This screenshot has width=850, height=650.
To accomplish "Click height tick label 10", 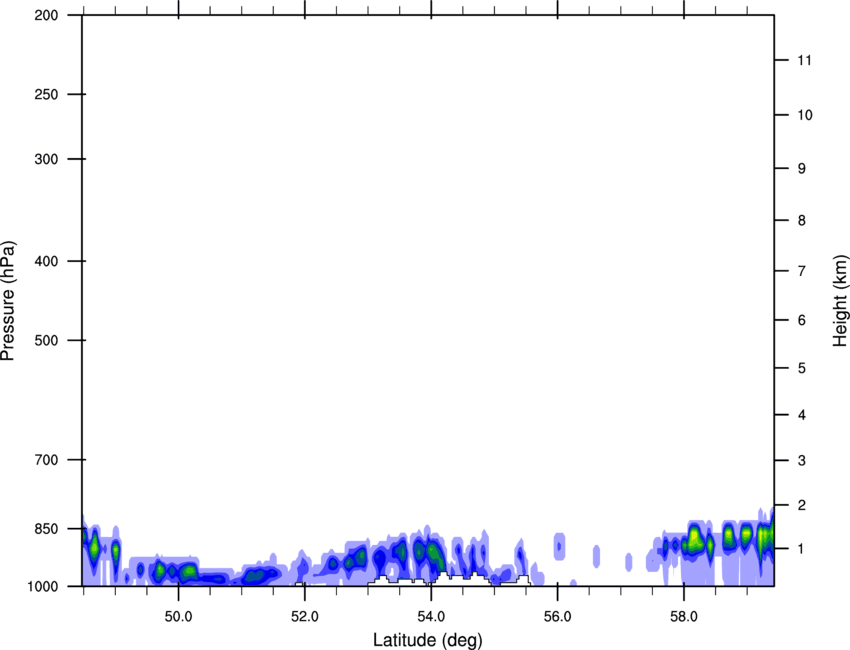I will point(805,115).
